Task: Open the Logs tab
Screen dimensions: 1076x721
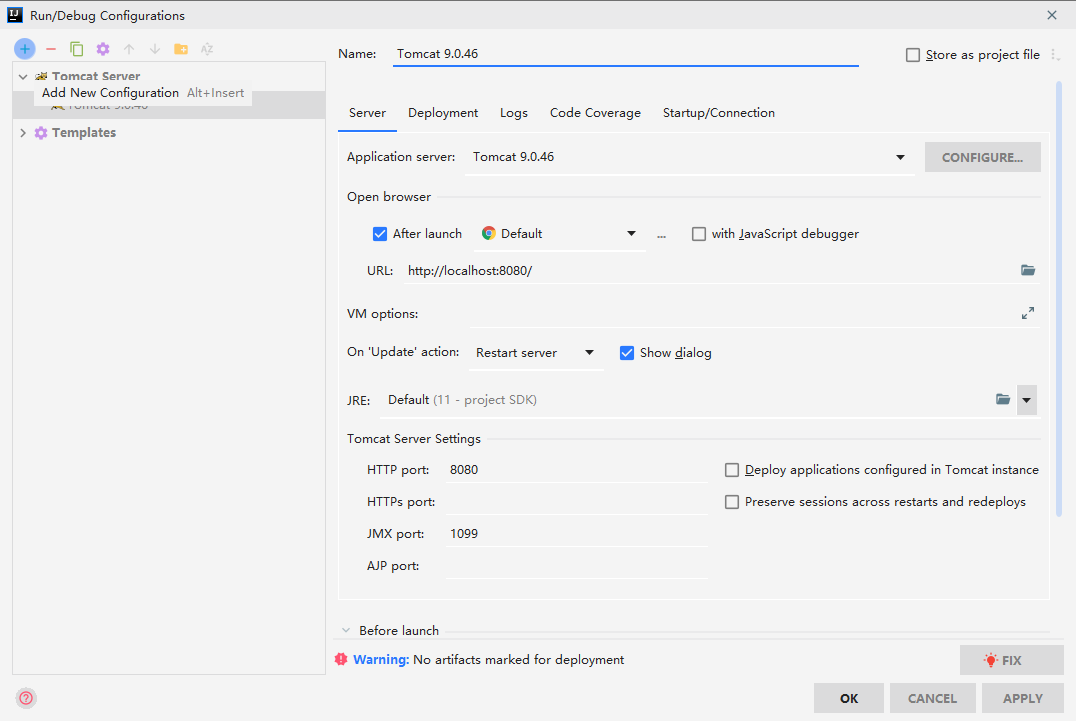Action: 513,113
